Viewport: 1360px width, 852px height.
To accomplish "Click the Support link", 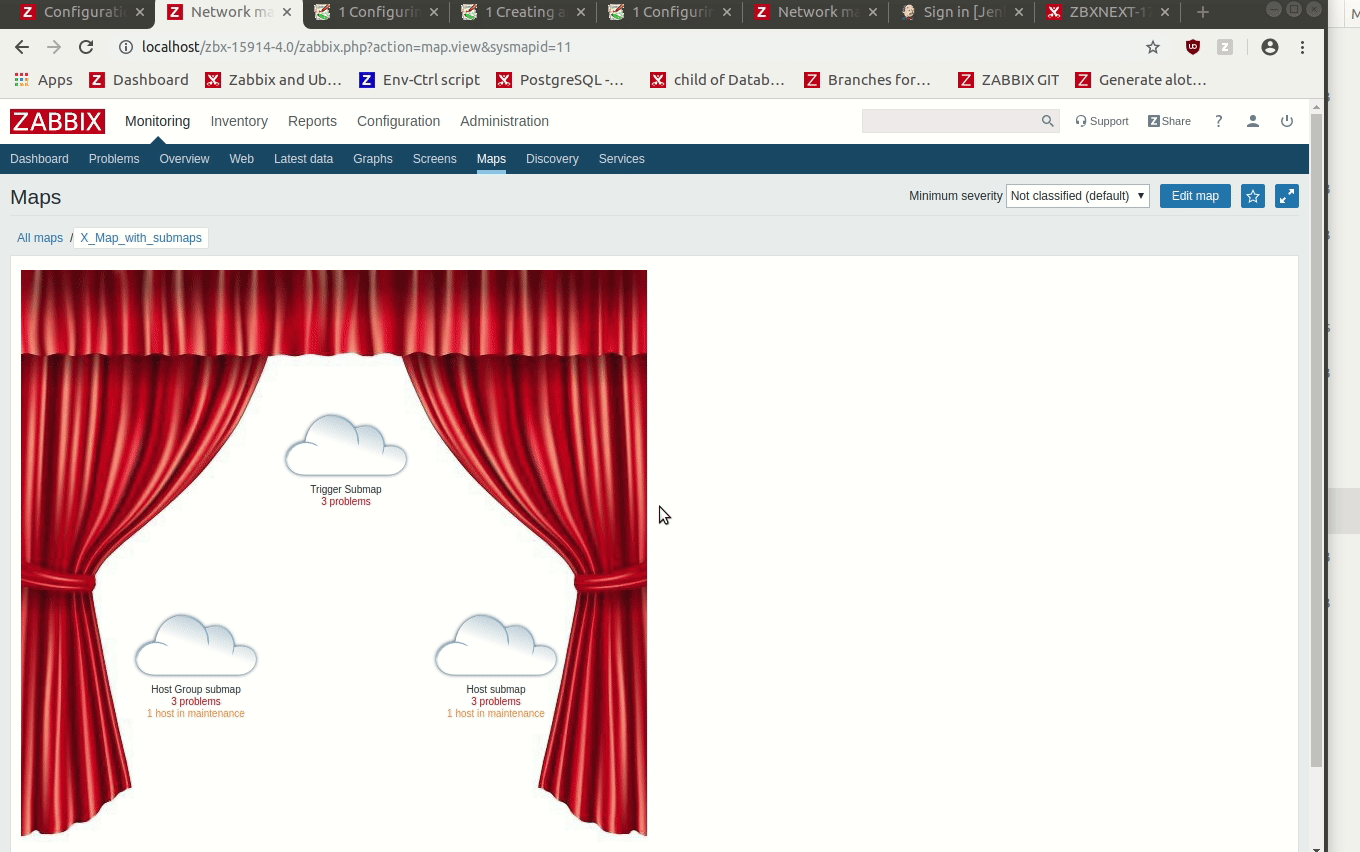I will 1102,121.
